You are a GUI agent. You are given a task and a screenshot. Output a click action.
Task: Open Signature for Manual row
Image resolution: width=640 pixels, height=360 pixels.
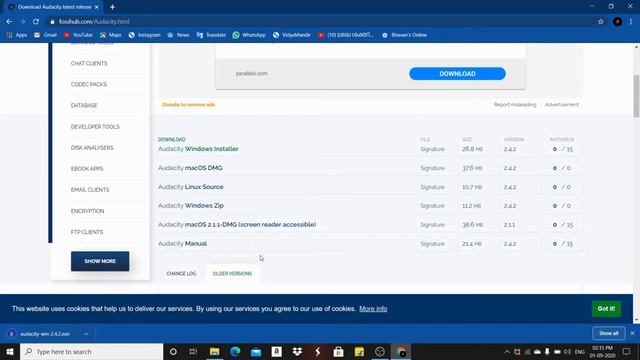[432, 244]
